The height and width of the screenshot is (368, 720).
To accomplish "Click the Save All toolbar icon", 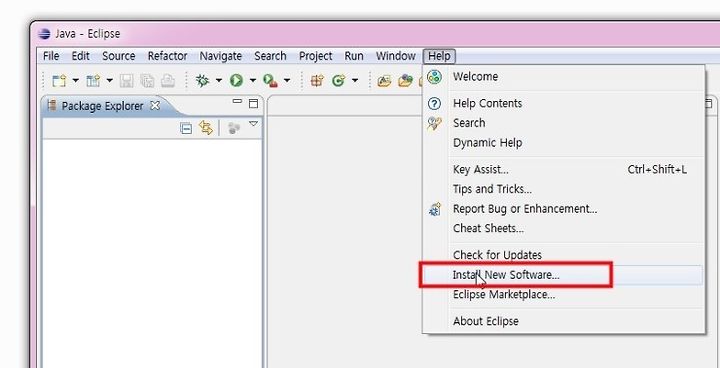I will [x=147, y=81].
